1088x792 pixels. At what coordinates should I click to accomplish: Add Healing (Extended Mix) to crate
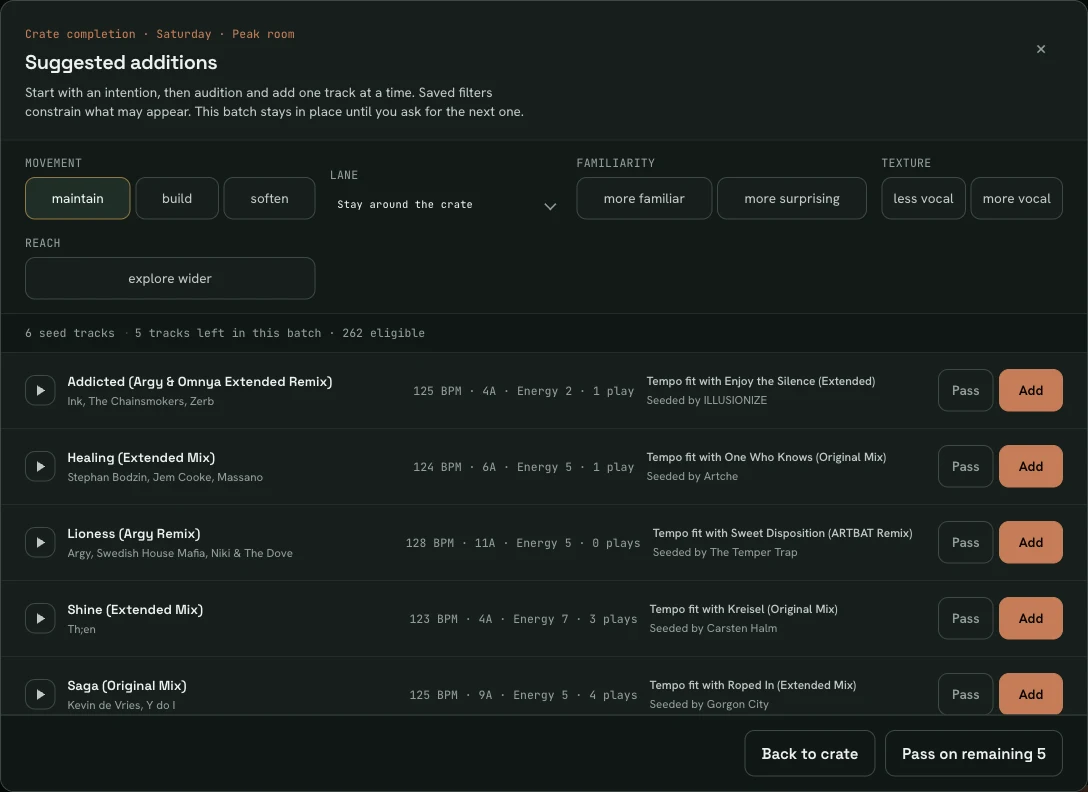click(x=1030, y=466)
